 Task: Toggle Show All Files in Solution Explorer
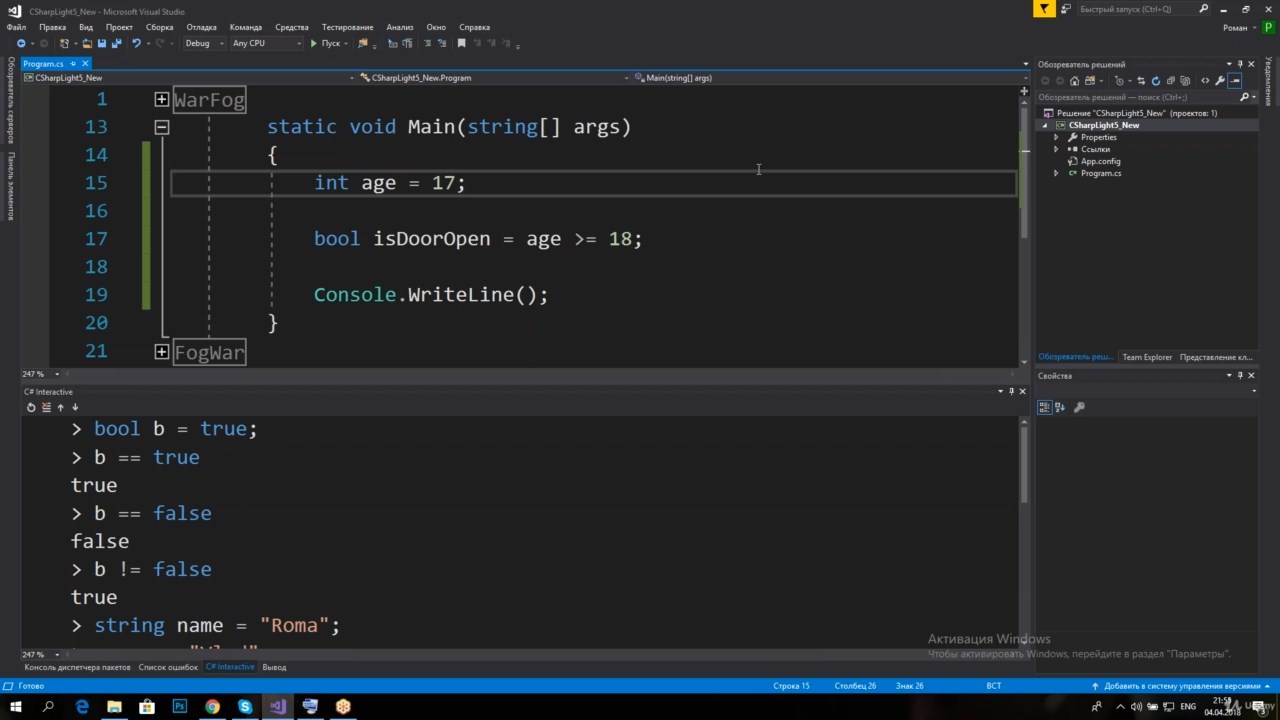click(x=1185, y=81)
